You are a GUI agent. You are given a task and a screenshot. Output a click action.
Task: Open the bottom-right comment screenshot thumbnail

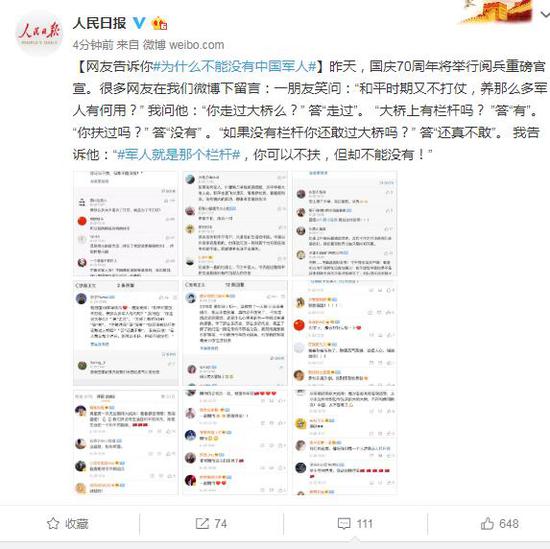[344, 442]
